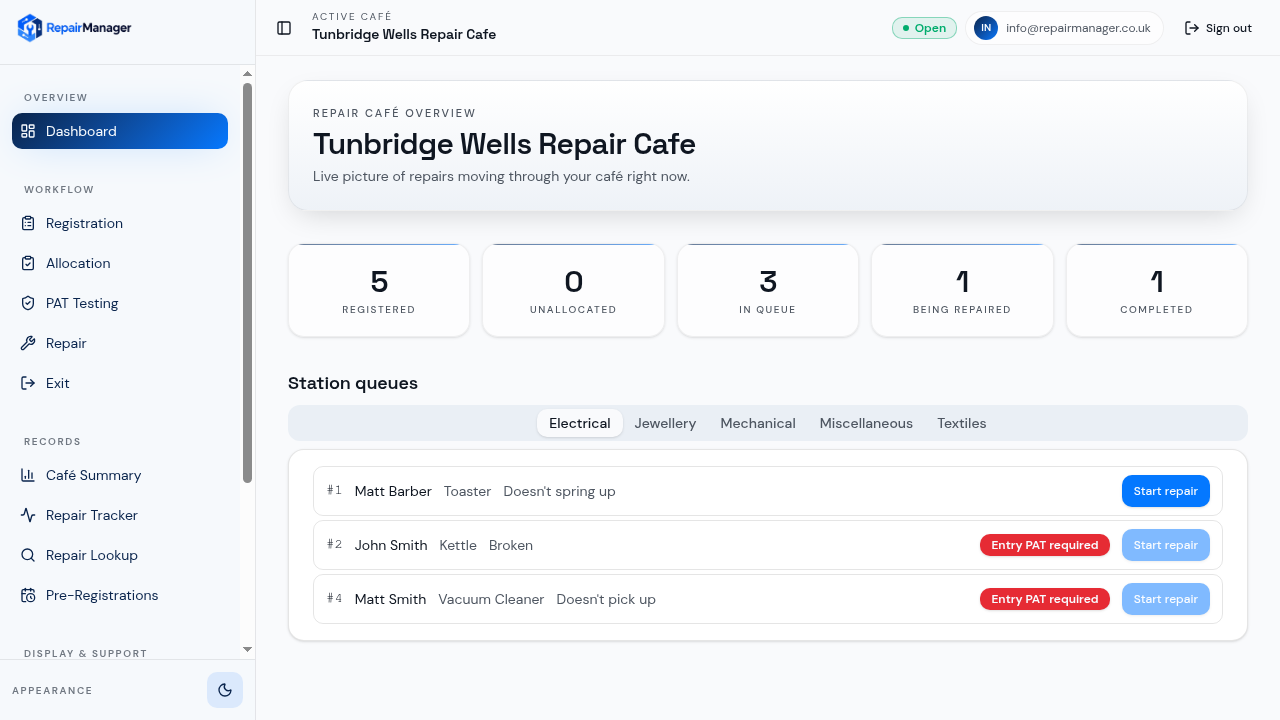Image resolution: width=1280 pixels, height=720 pixels.
Task: Click the In Queue count card
Action: coord(768,290)
